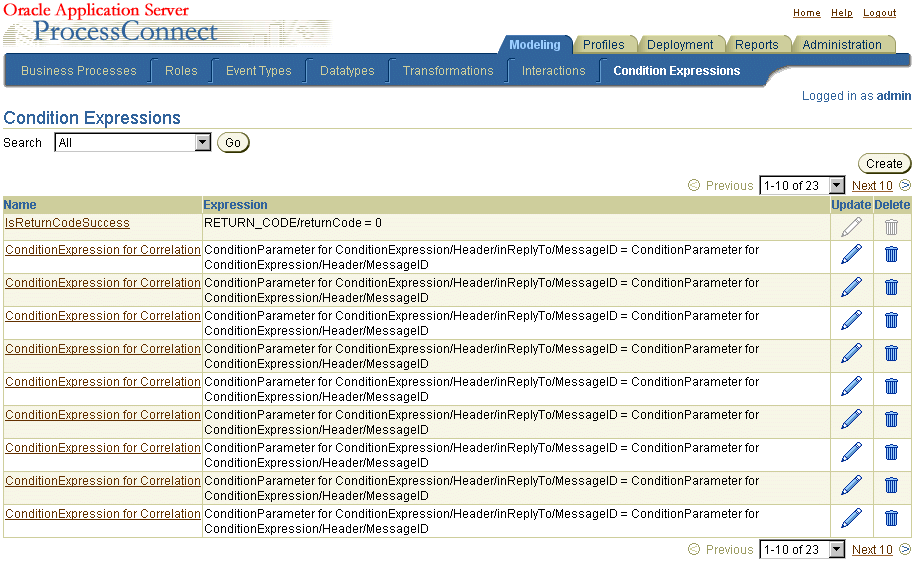912x568 pixels.
Task: Click the Logout link
Action: tap(879, 13)
